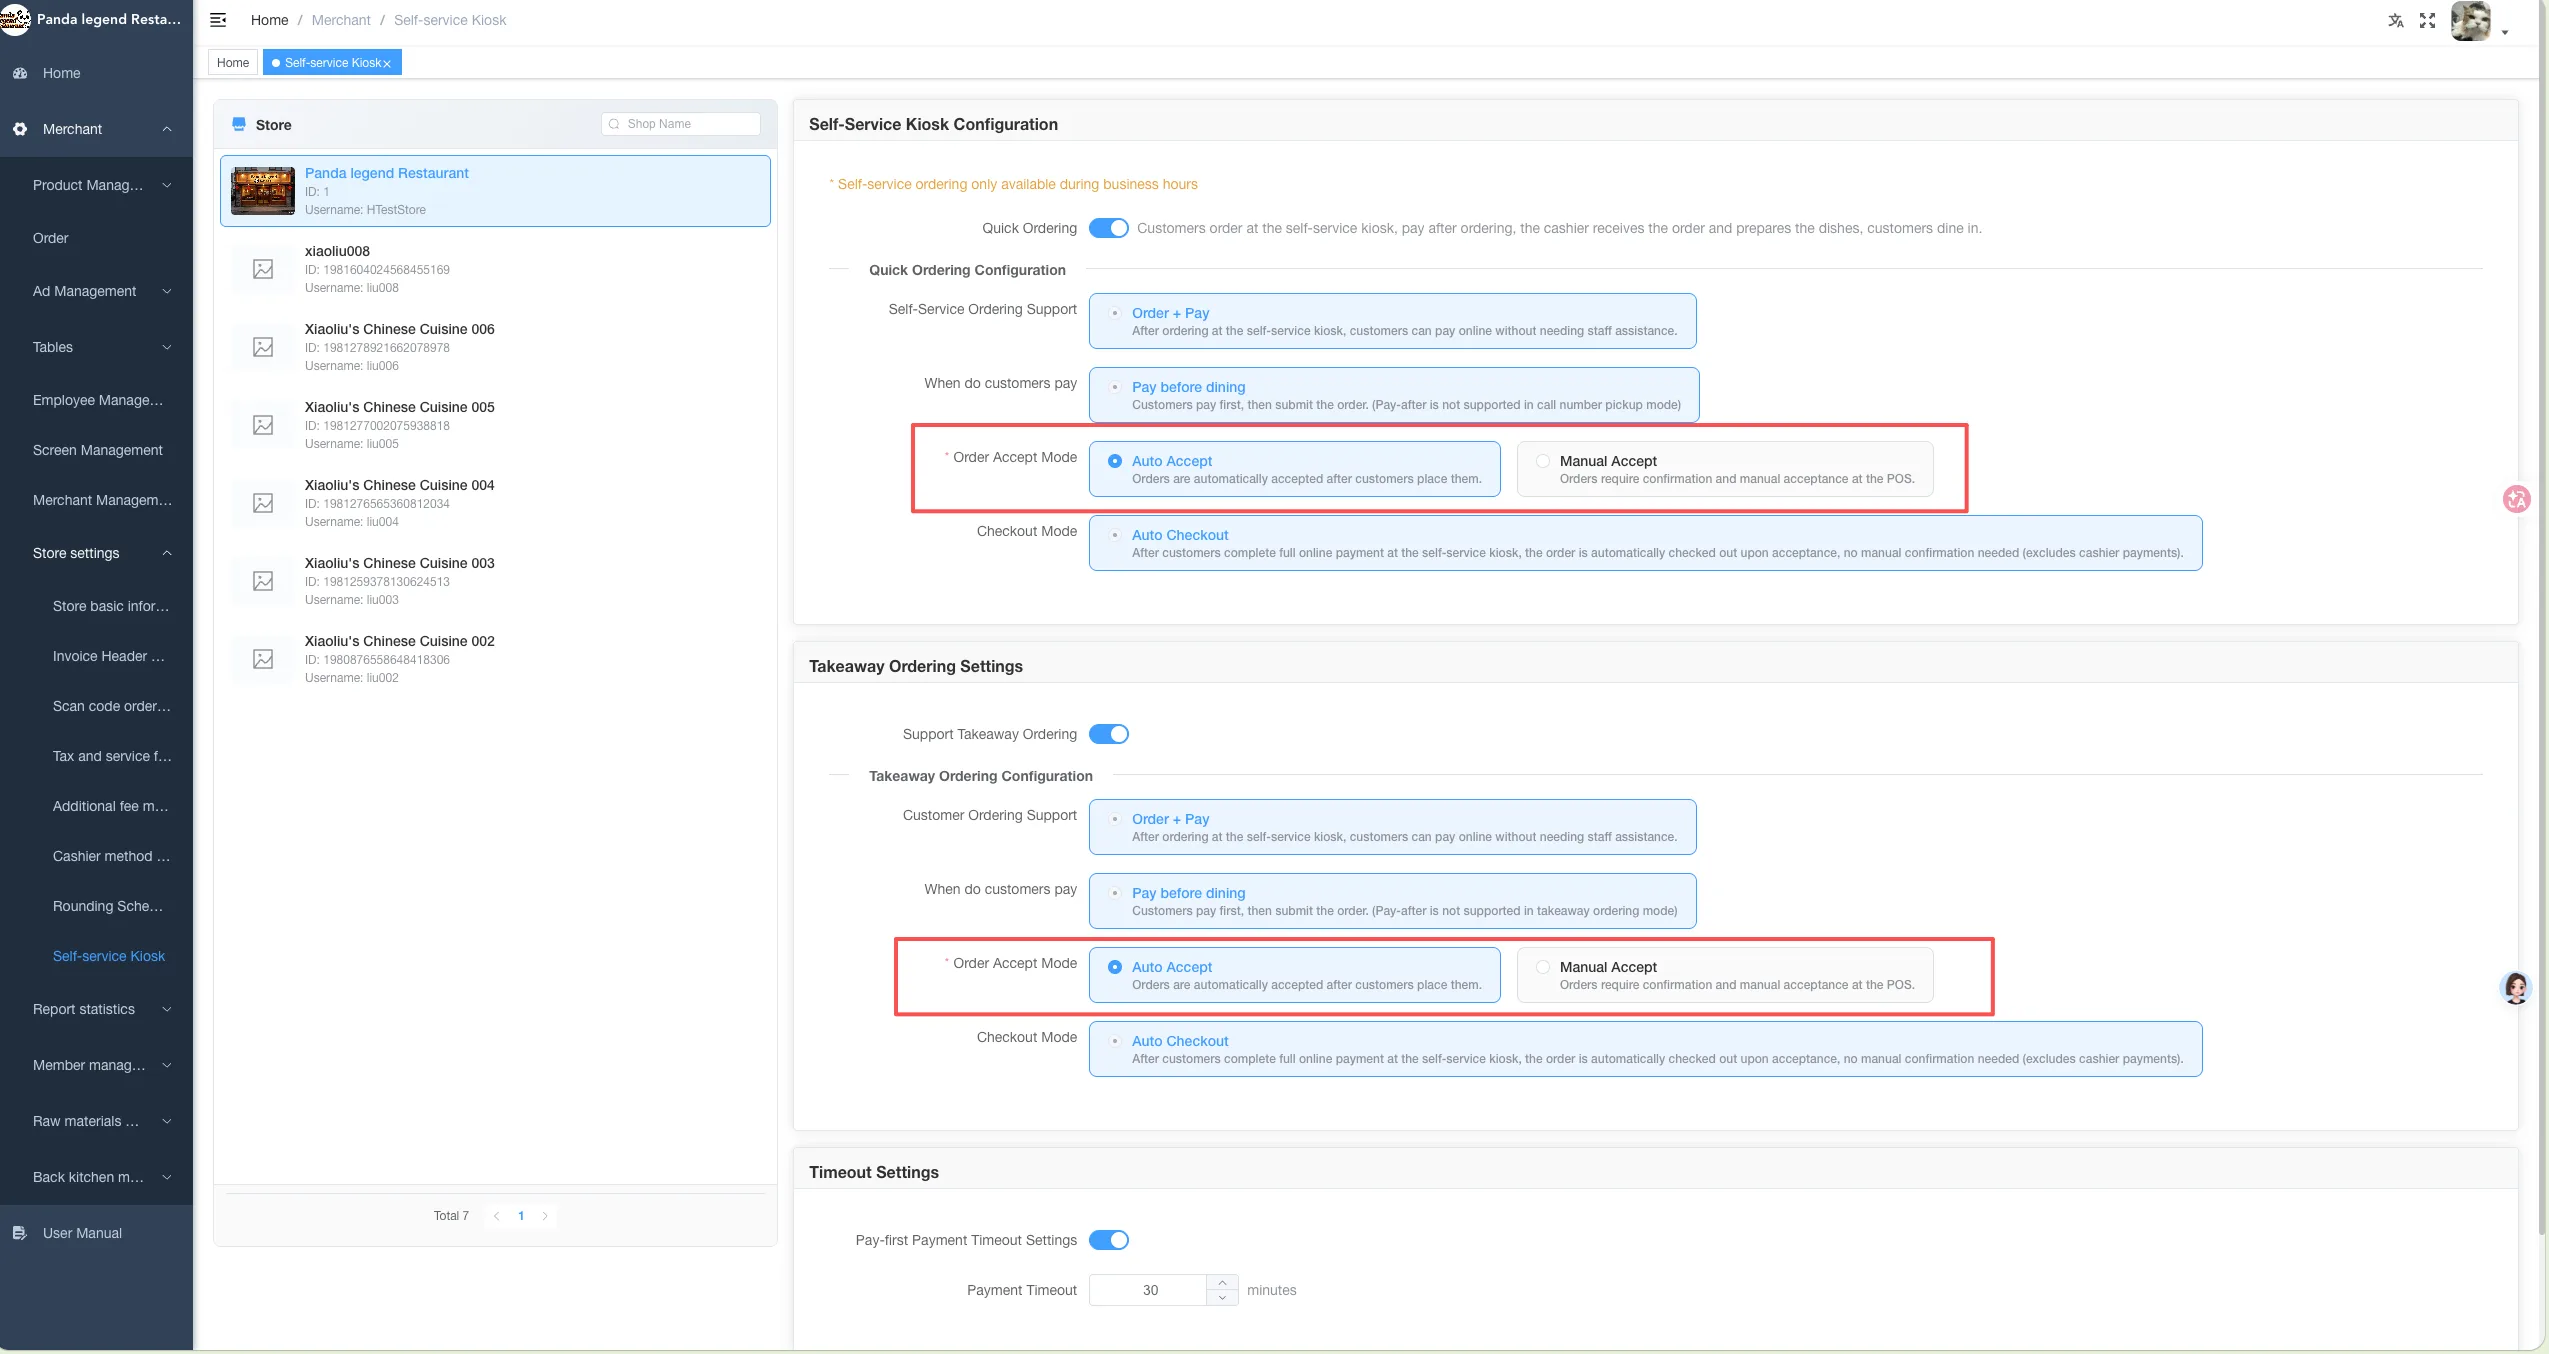Click the Home dashboard icon in sidebar
This screenshot has width=2549, height=1354.
click(20, 73)
